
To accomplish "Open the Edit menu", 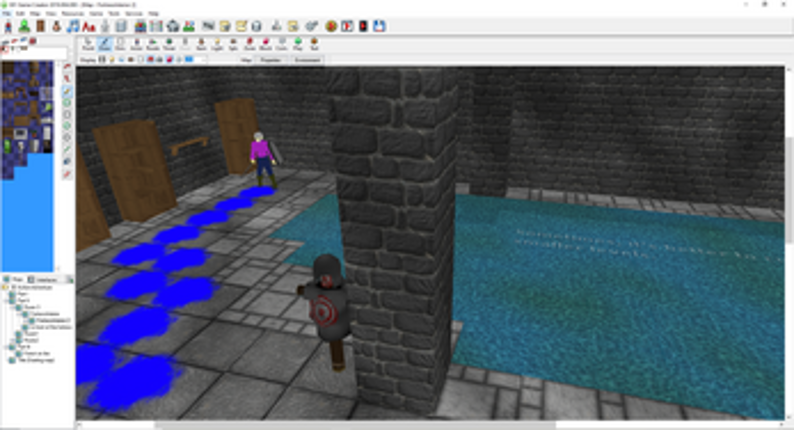I will (20, 14).
